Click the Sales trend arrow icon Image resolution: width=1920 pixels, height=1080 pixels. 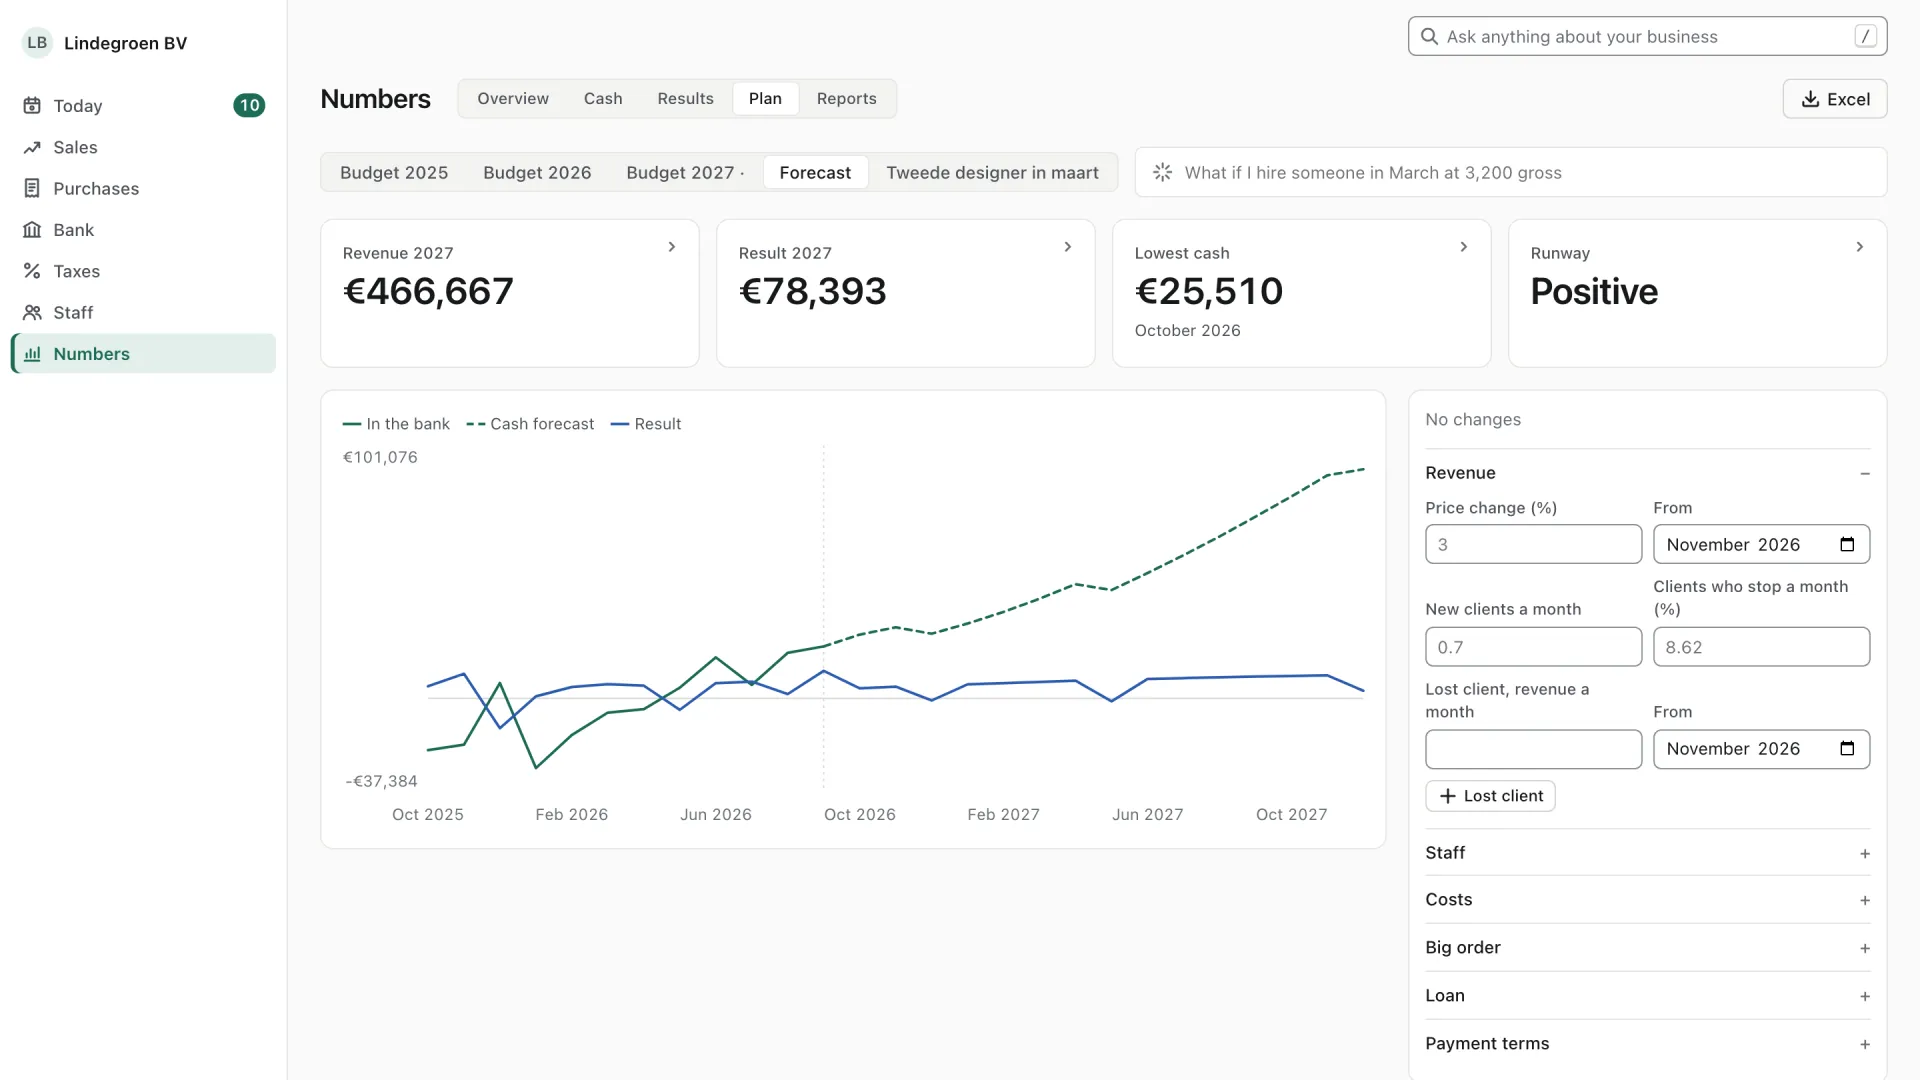[x=32, y=147]
